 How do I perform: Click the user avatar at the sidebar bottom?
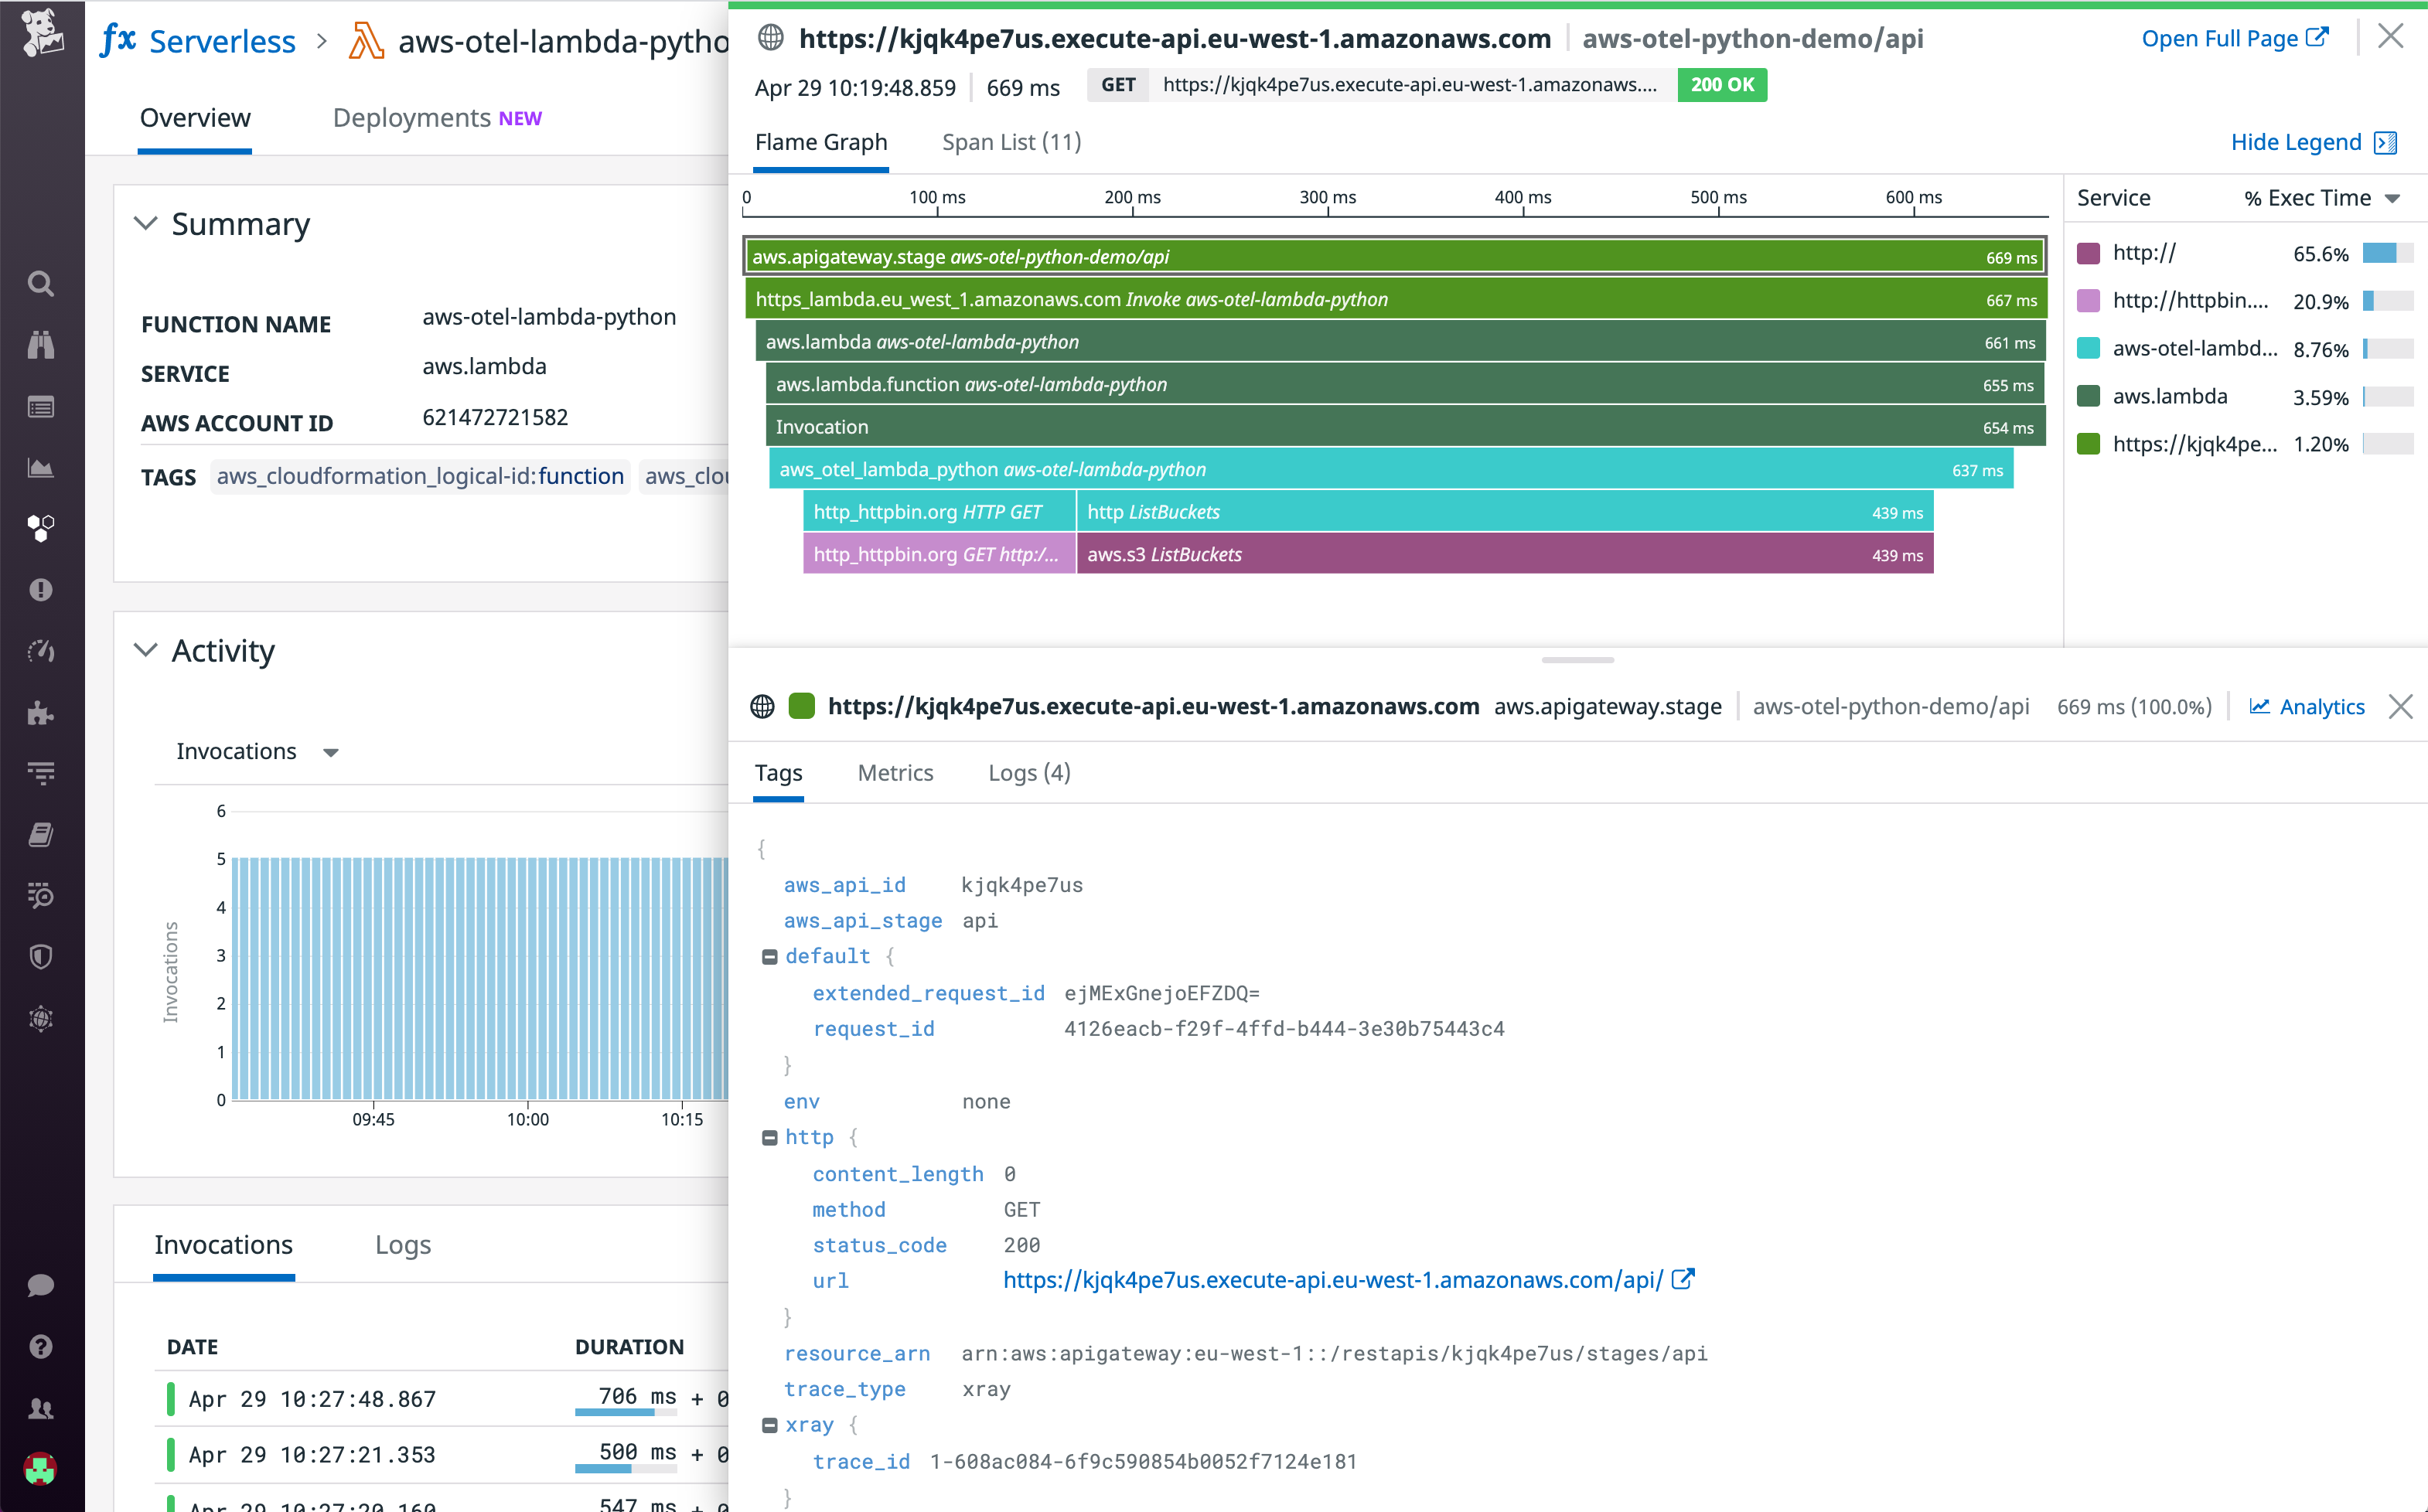(x=41, y=1469)
